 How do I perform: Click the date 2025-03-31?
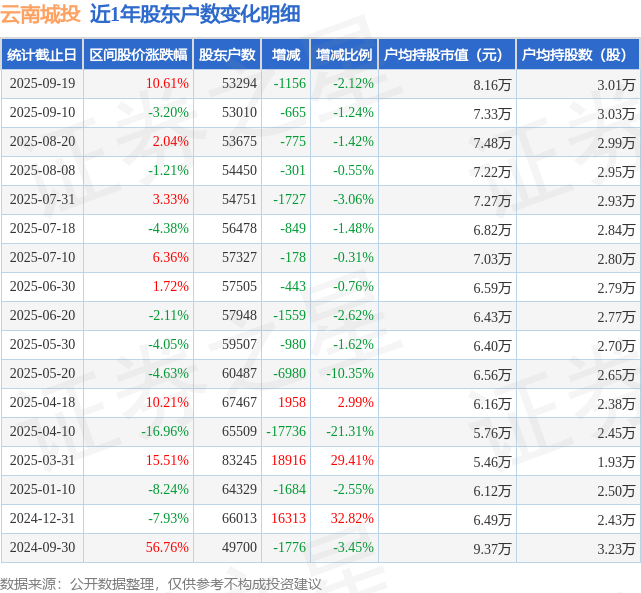pos(43,461)
